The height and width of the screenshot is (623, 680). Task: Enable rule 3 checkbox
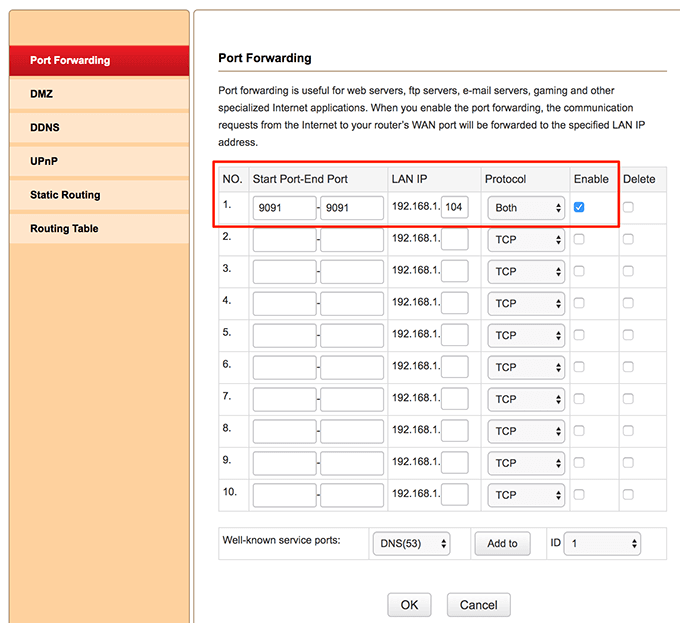[579, 271]
